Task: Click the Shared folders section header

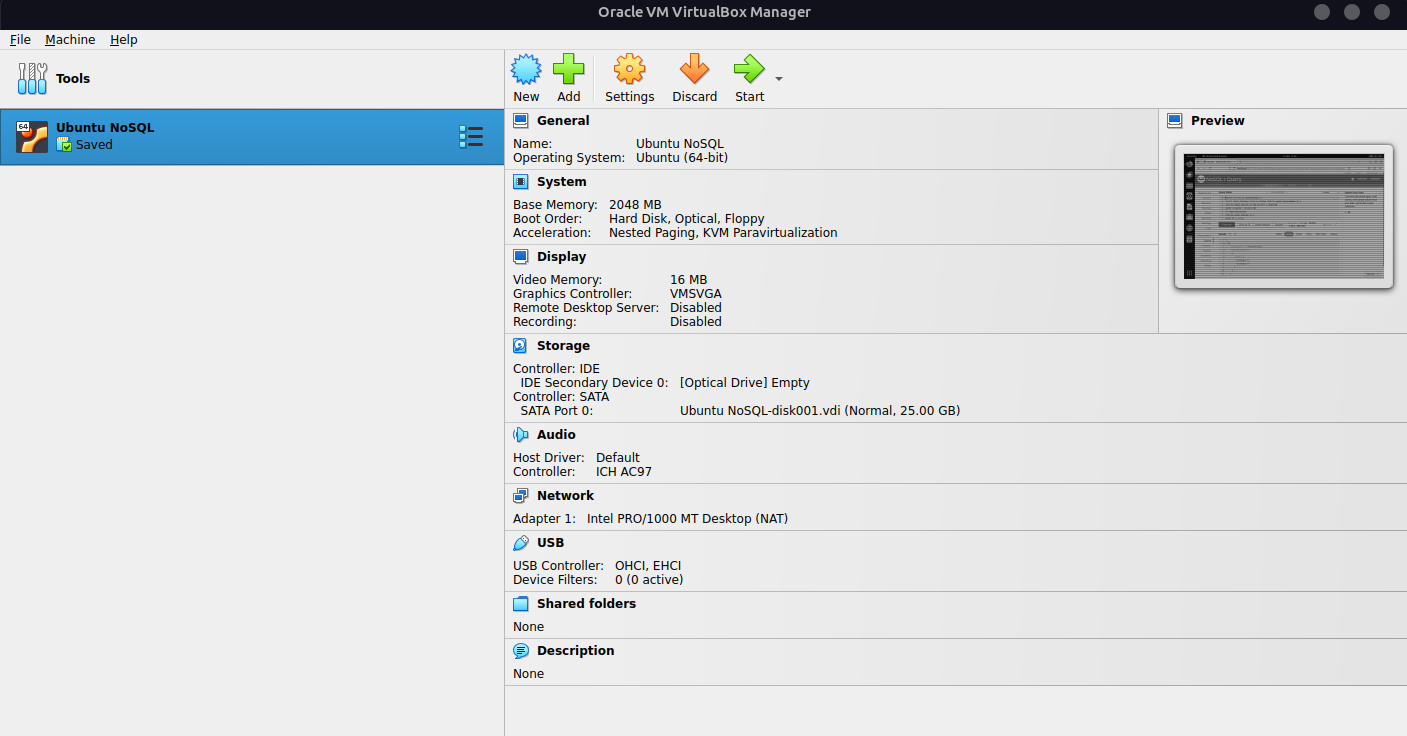Action: [586, 604]
